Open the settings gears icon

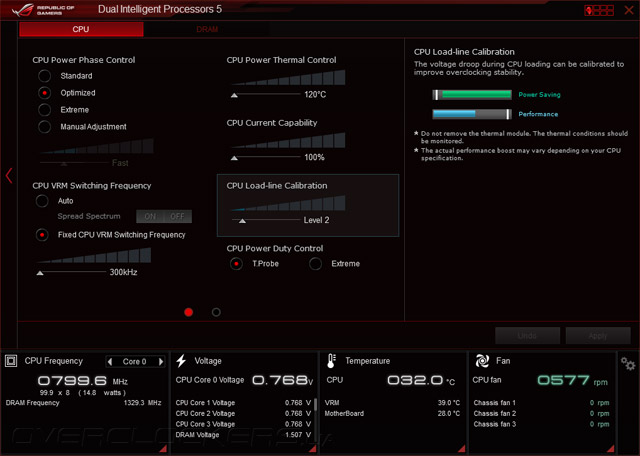click(628, 363)
